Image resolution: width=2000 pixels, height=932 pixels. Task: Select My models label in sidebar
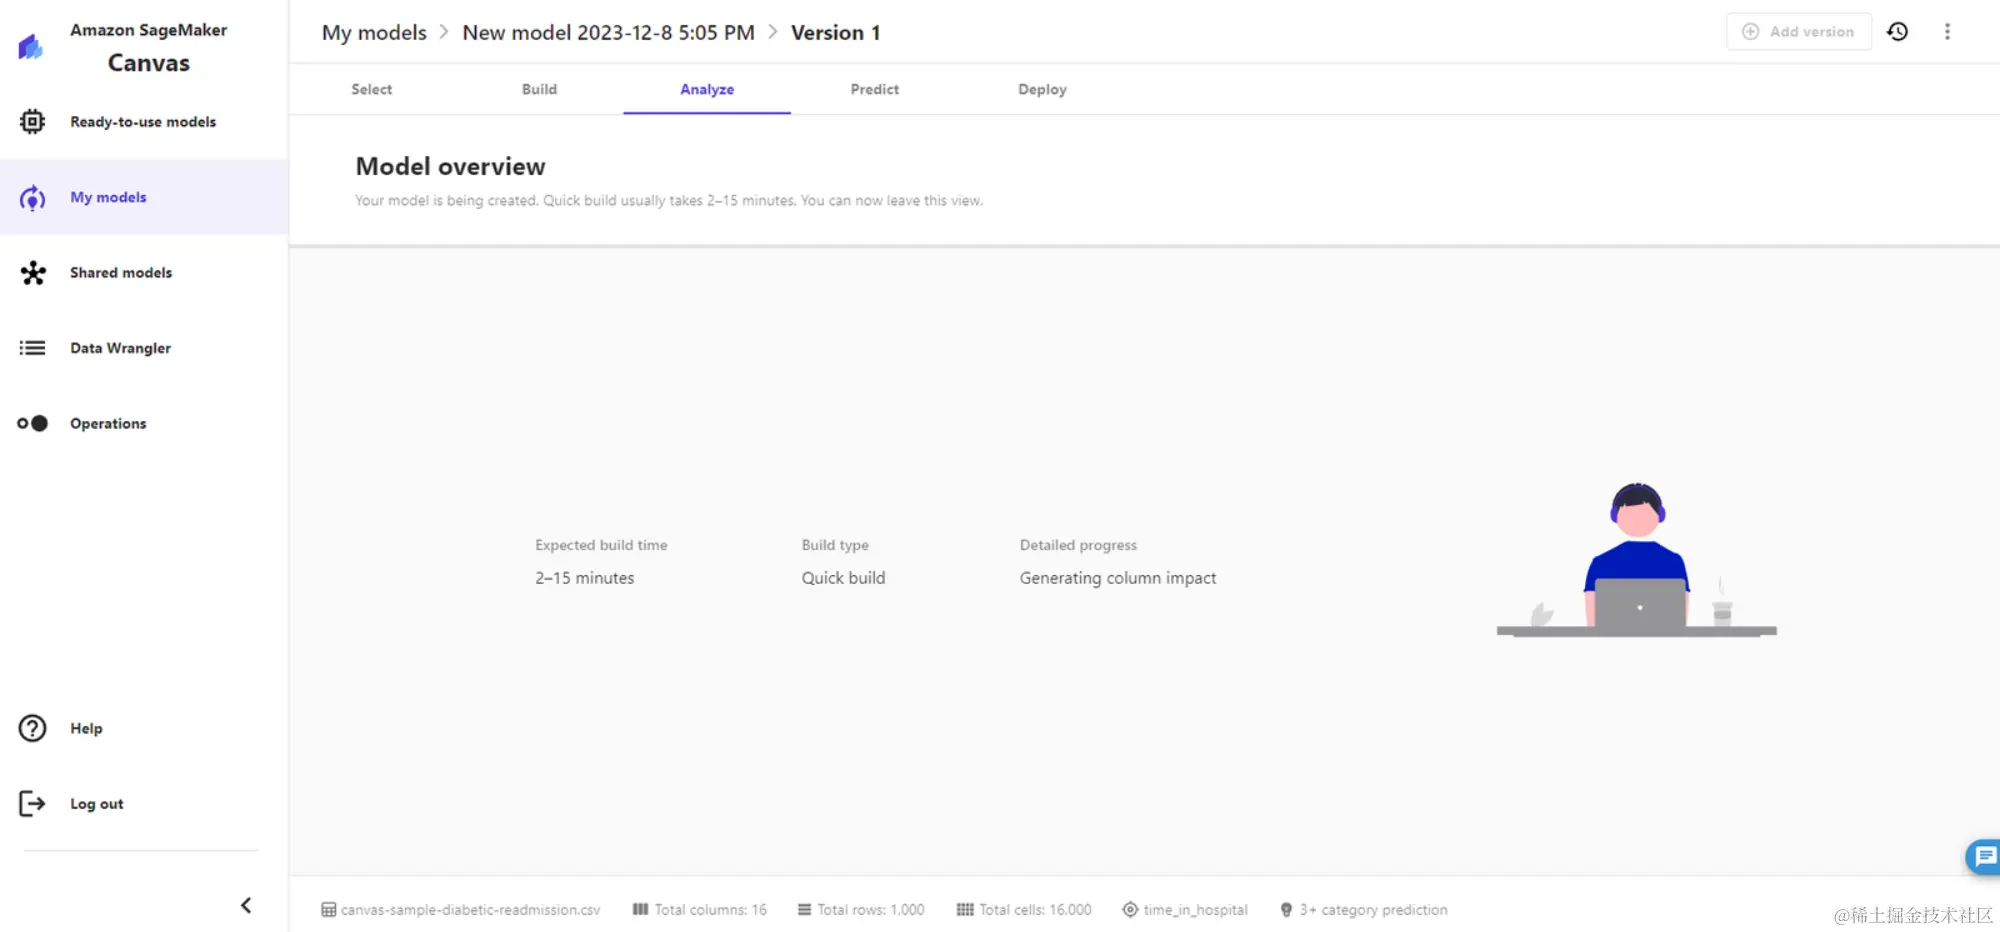click(x=108, y=197)
